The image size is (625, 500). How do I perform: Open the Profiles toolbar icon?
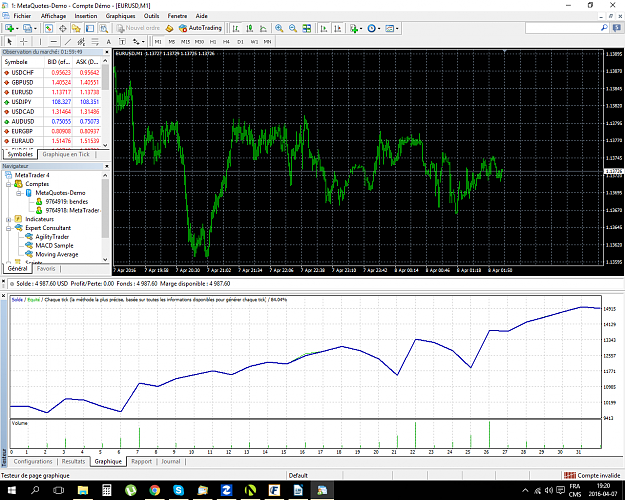(27, 28)
